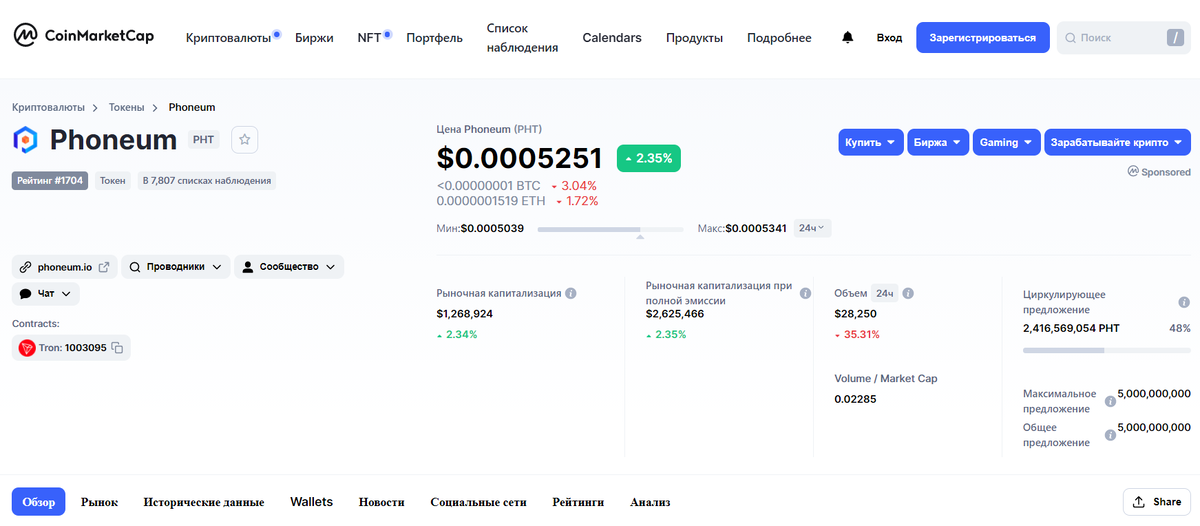This screenshot has width=1200, height=526.
Task: Click the 7,807 списках наблюдения badge
Action: click(207, 181)
